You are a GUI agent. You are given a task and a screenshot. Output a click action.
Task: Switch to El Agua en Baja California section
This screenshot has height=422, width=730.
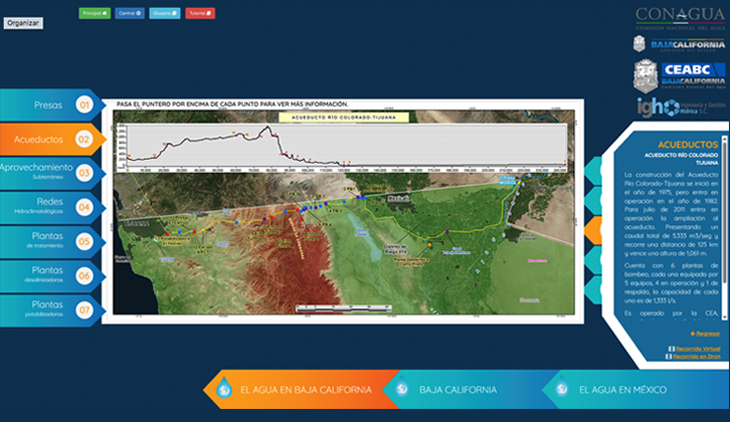(300, 389)
